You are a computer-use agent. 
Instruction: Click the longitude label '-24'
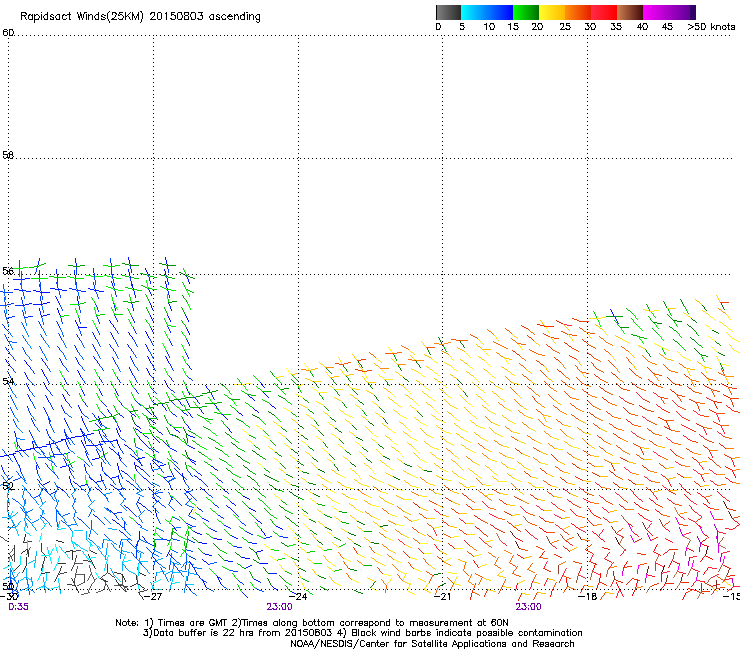(297, 596)
